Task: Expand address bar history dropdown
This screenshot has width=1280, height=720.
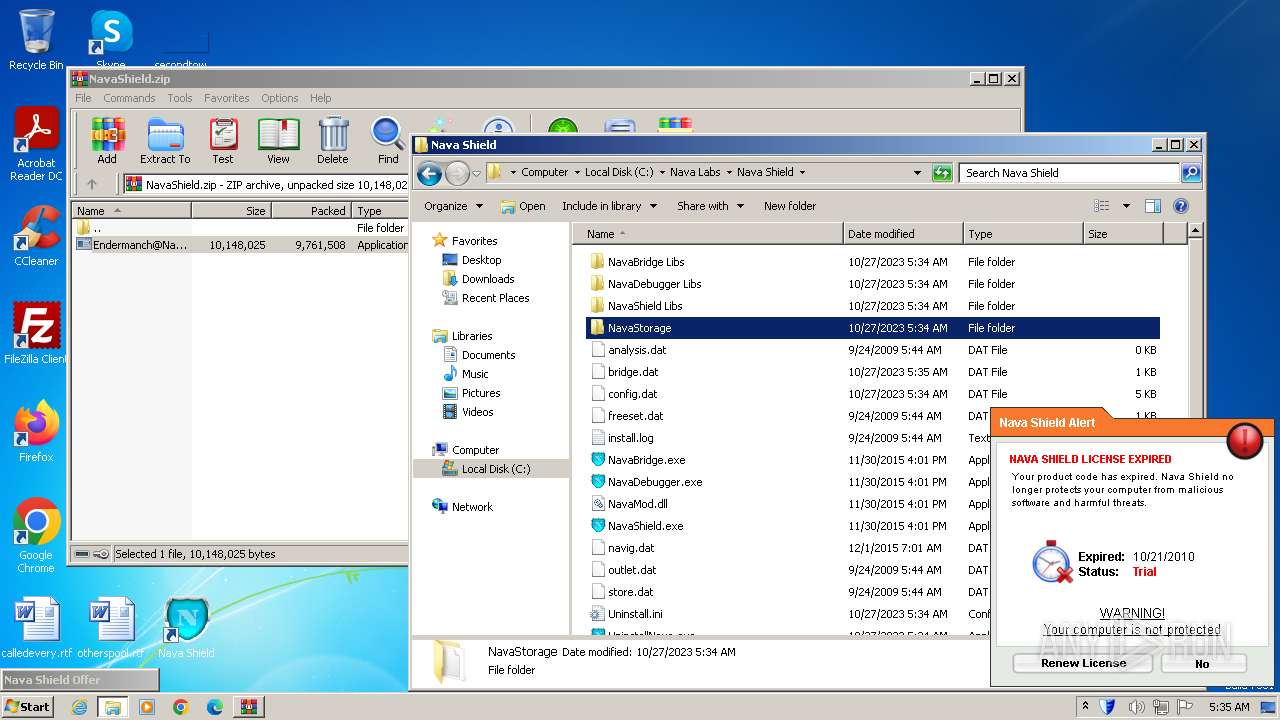Action: (917, 173)
